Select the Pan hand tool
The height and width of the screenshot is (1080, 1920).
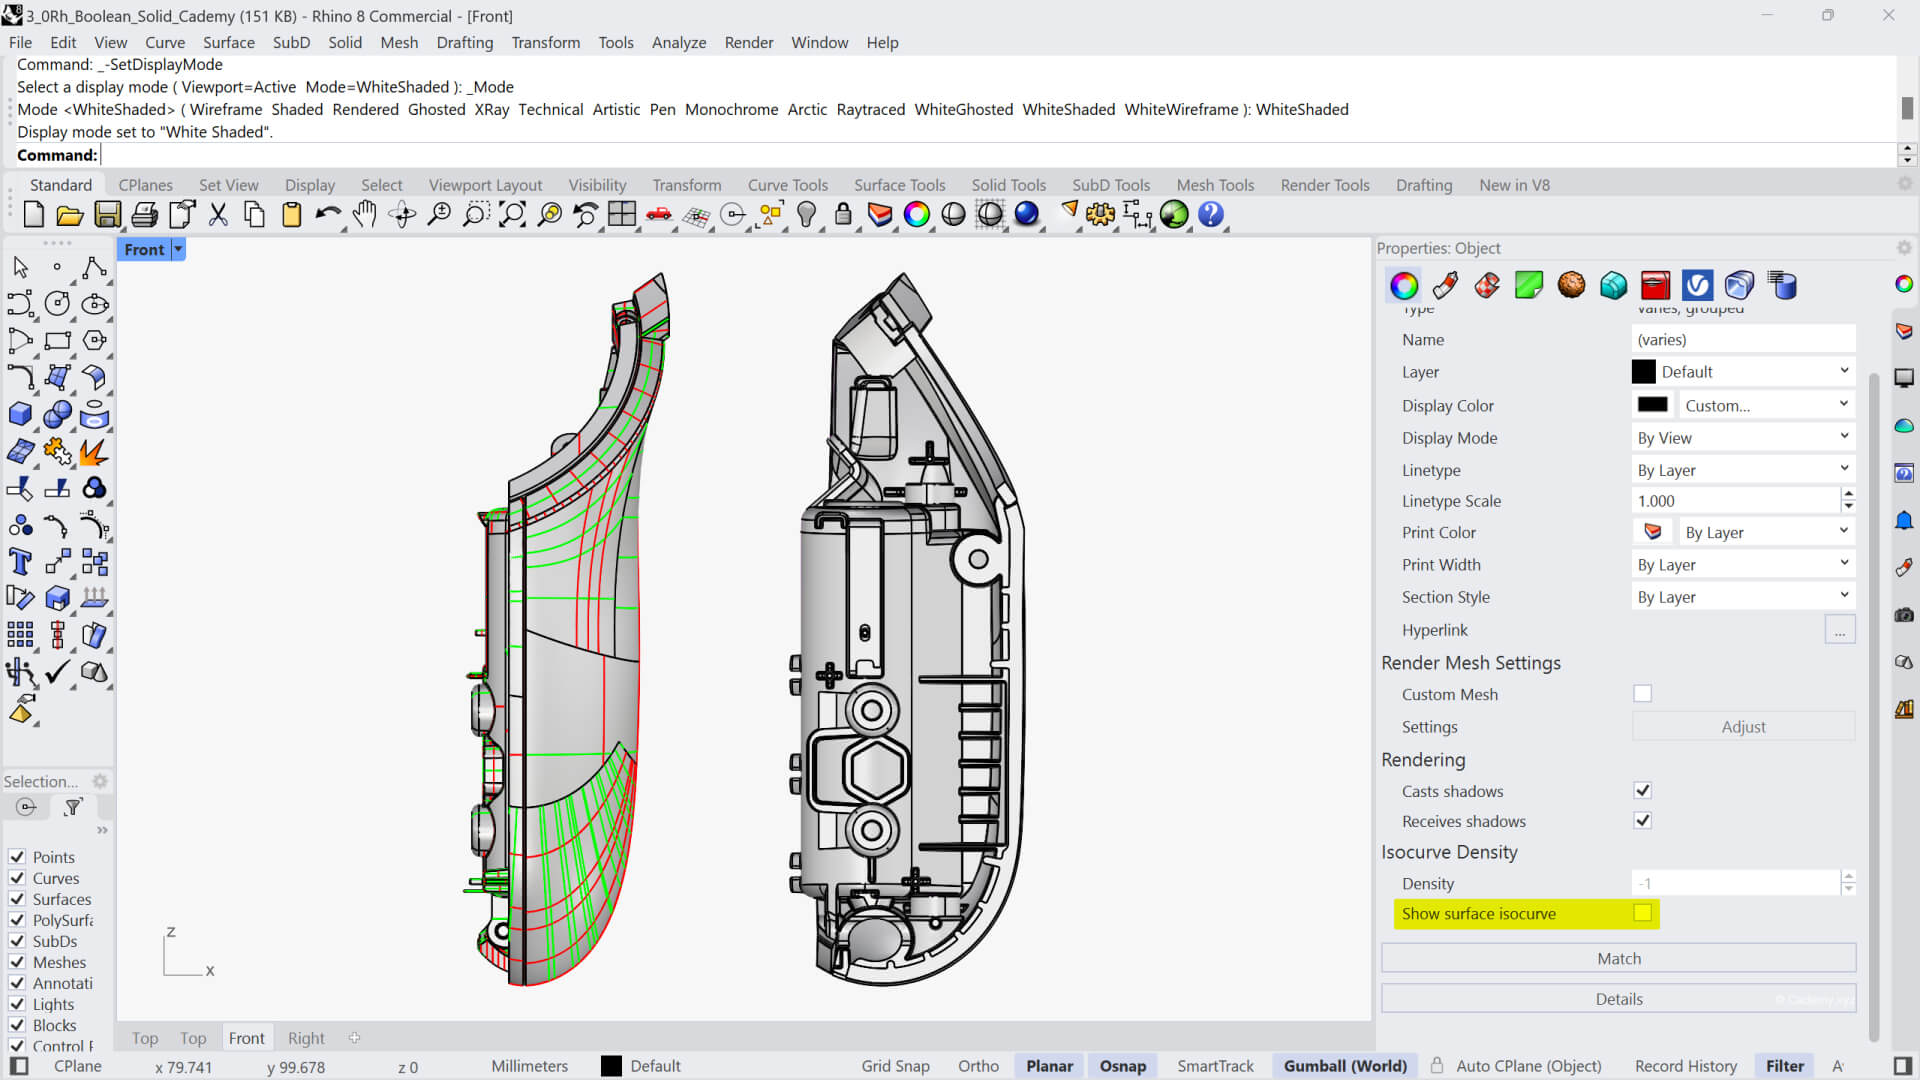365,214
